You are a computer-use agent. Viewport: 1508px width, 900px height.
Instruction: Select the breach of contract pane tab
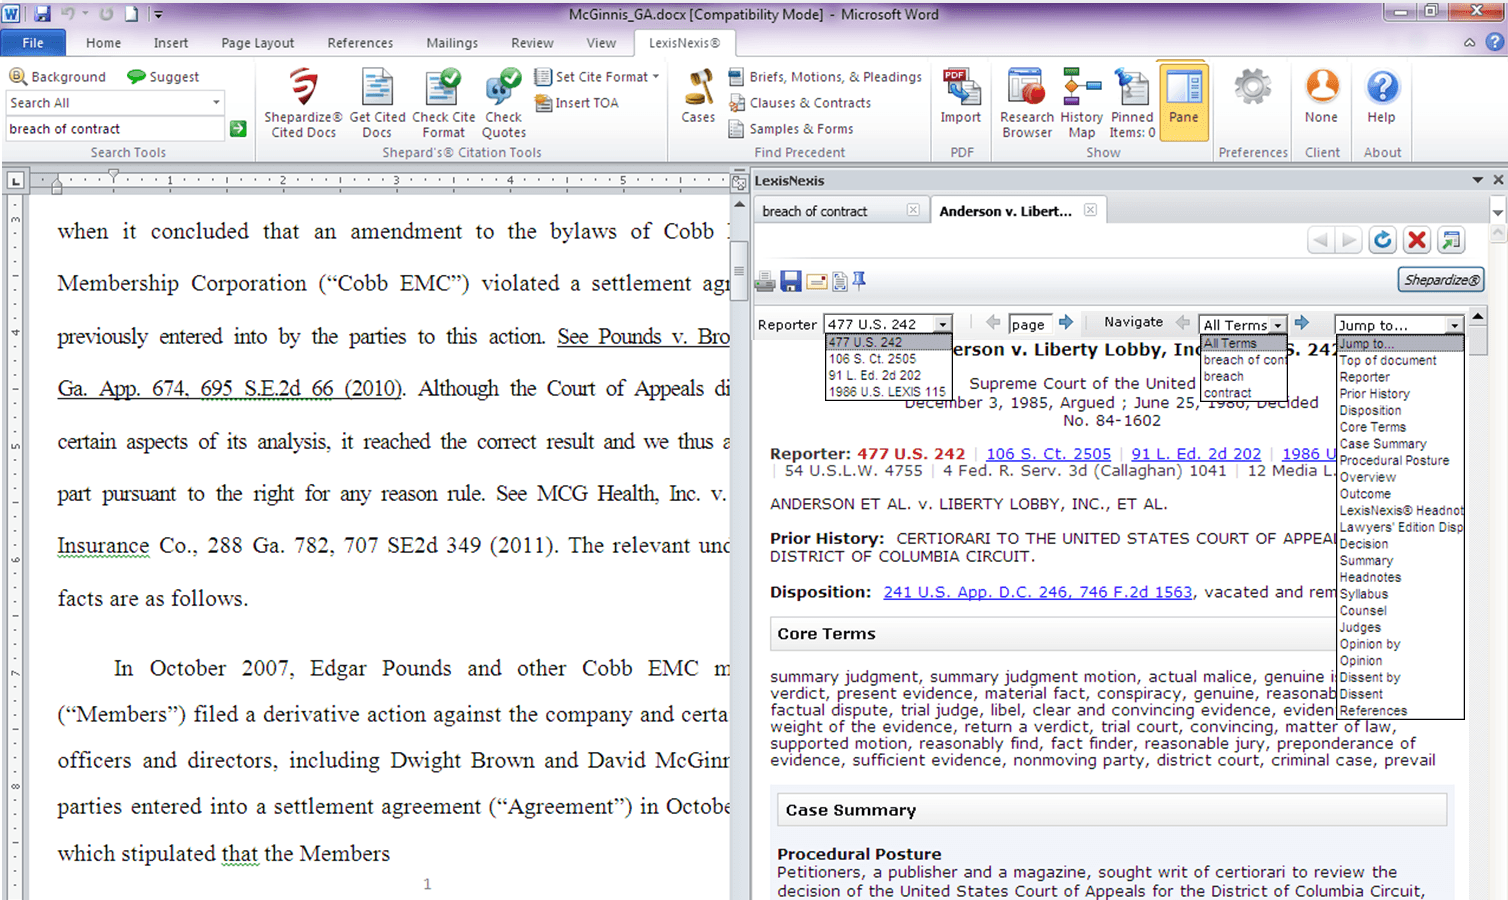pyautogui.click(x=815, y=211)
